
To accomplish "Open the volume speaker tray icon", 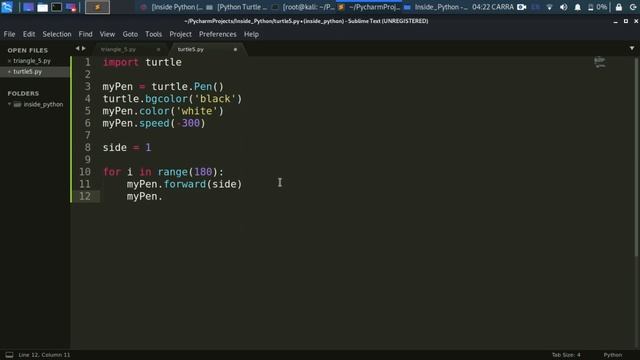I will coord(563,7).
